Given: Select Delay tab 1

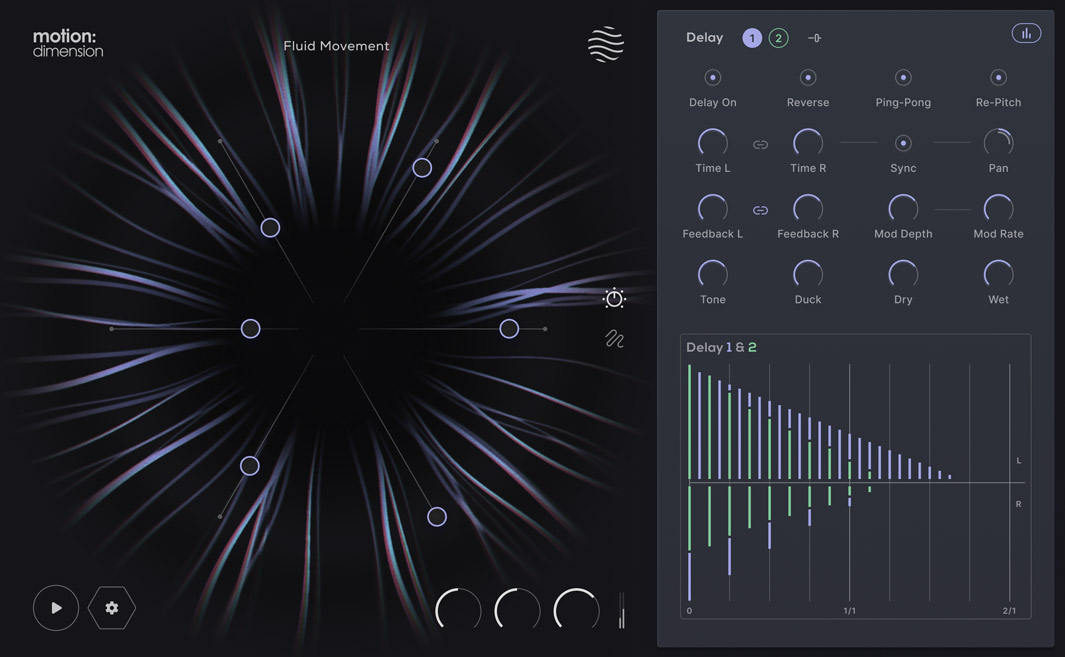Looking at the screenshot, I should click(752, 37).
